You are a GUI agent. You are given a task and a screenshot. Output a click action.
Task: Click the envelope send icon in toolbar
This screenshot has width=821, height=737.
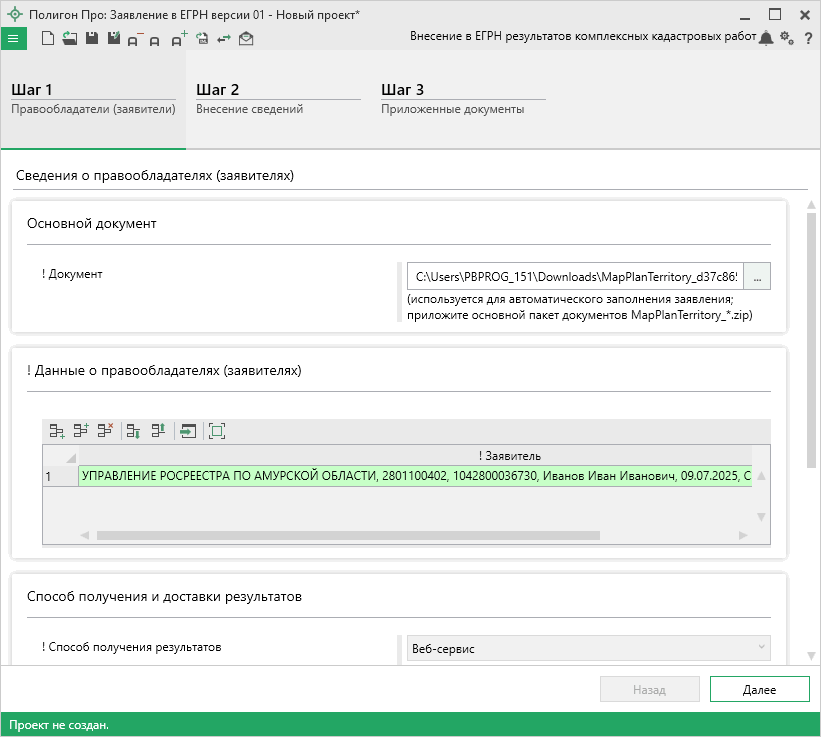tap(246, 38)
